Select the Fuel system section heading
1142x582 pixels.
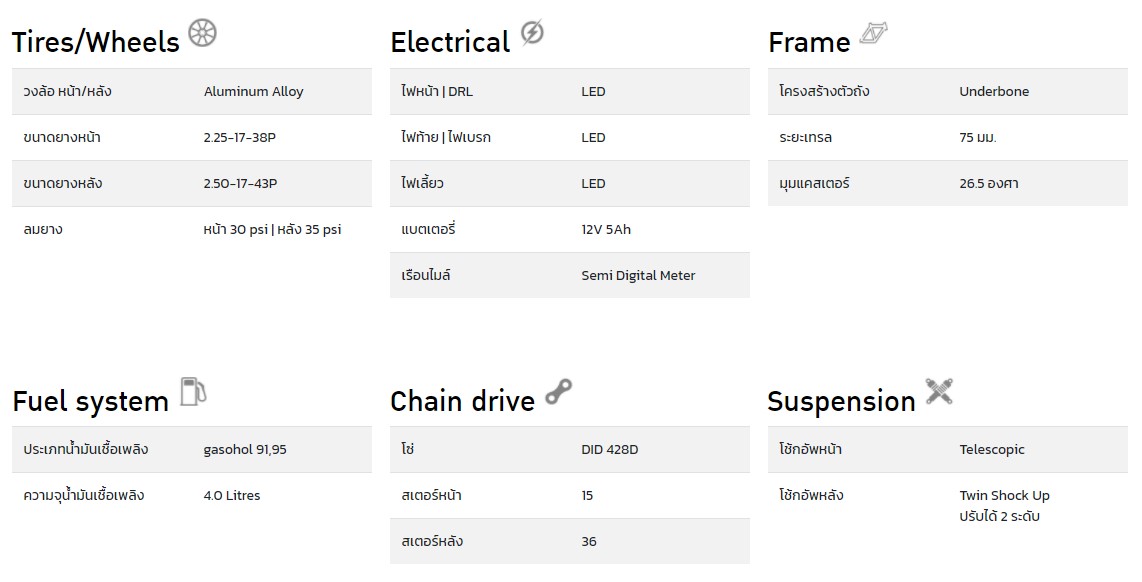coord(90,401)
